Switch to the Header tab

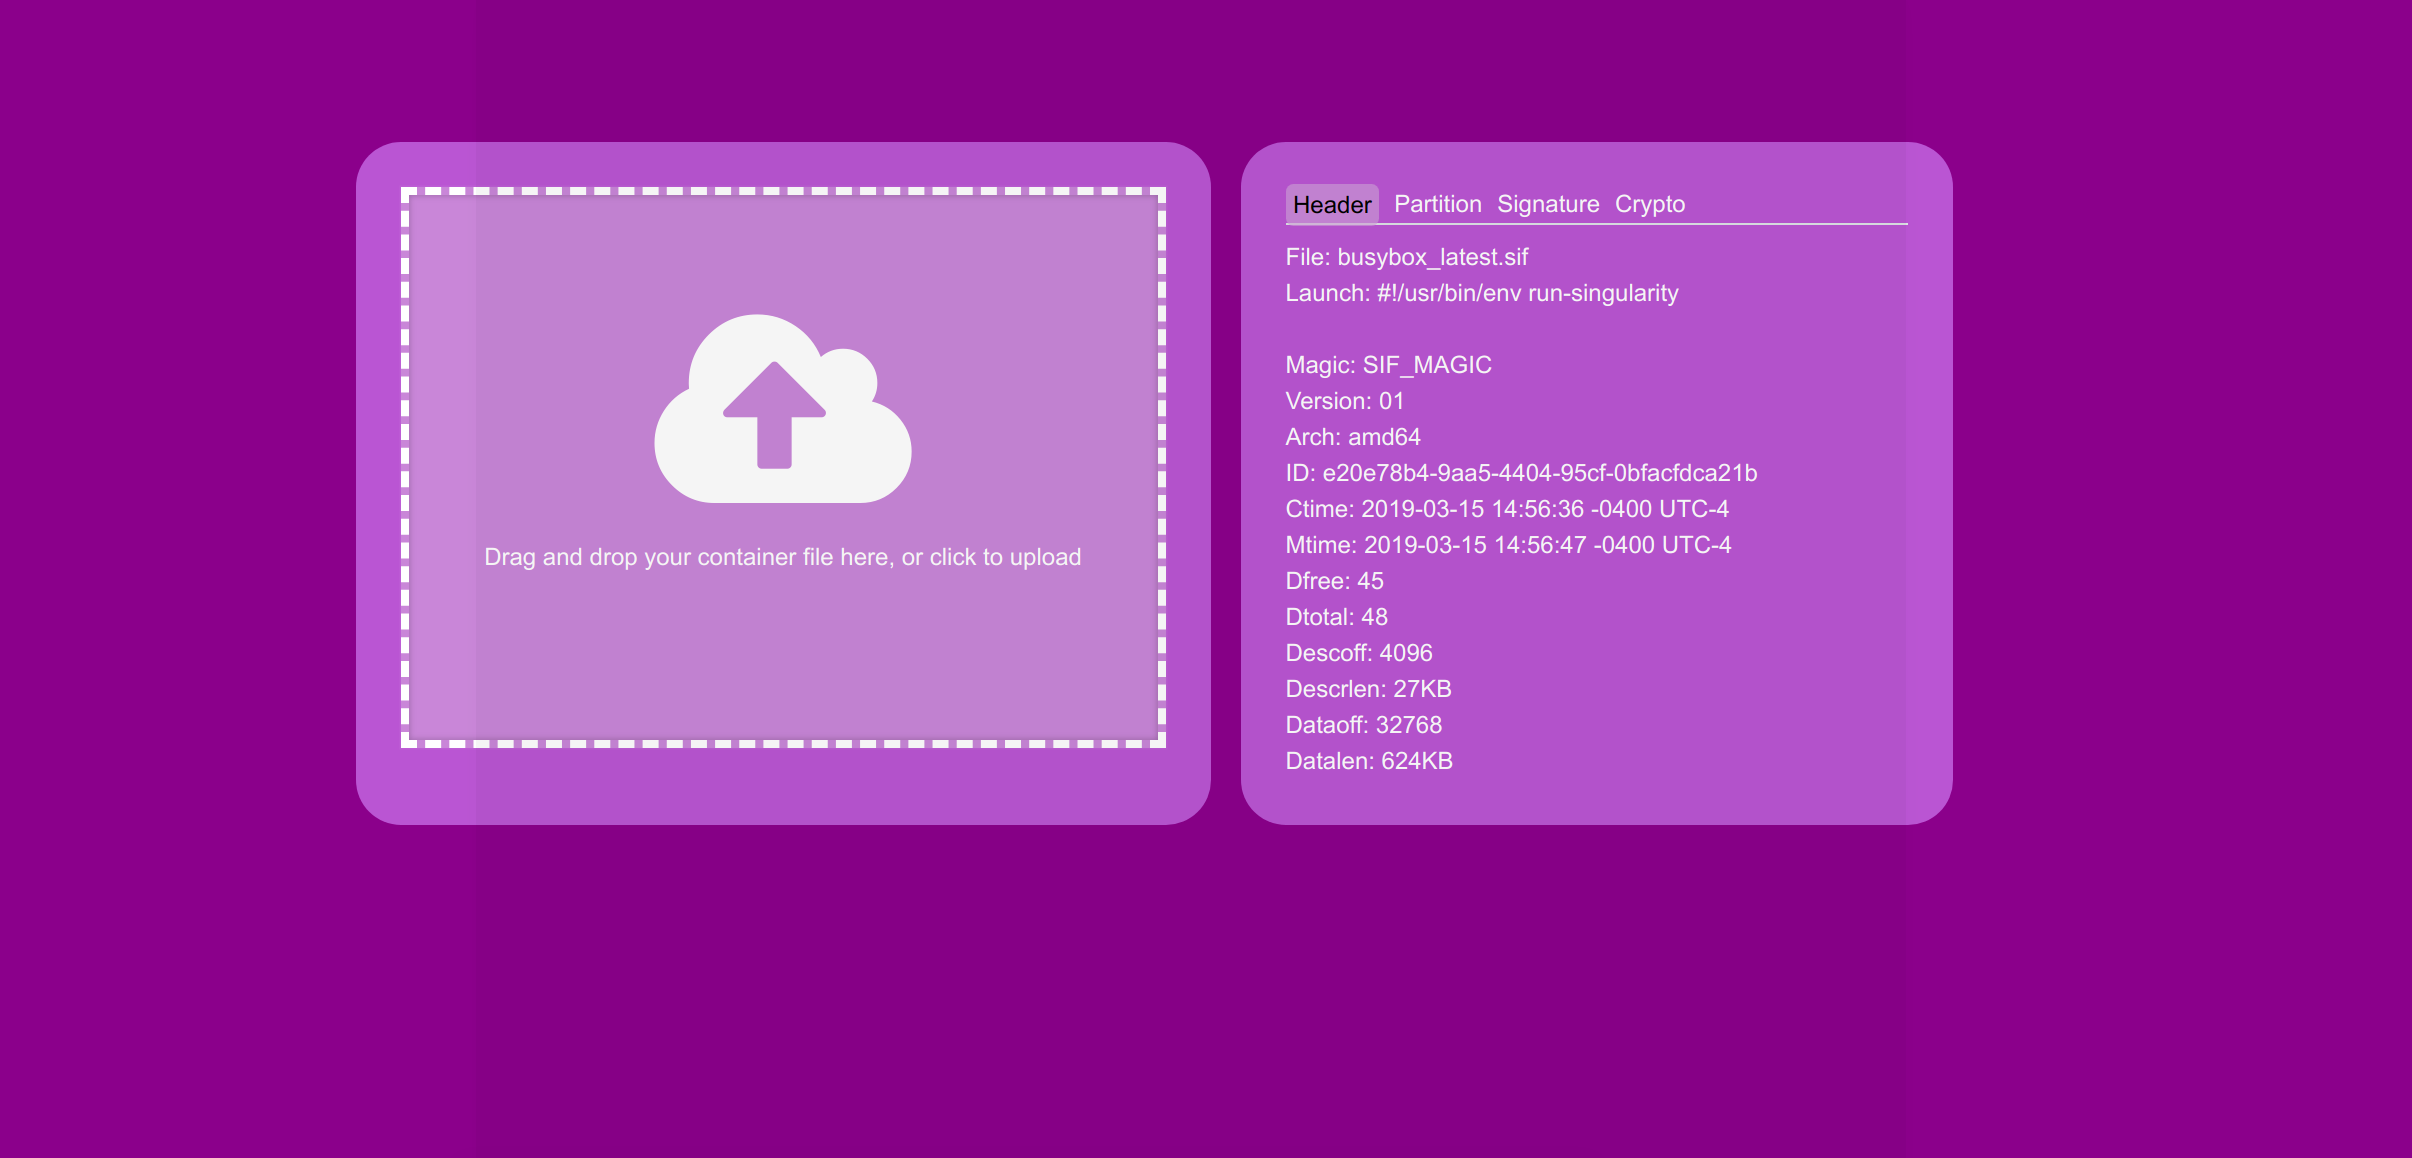point(1331,204)
